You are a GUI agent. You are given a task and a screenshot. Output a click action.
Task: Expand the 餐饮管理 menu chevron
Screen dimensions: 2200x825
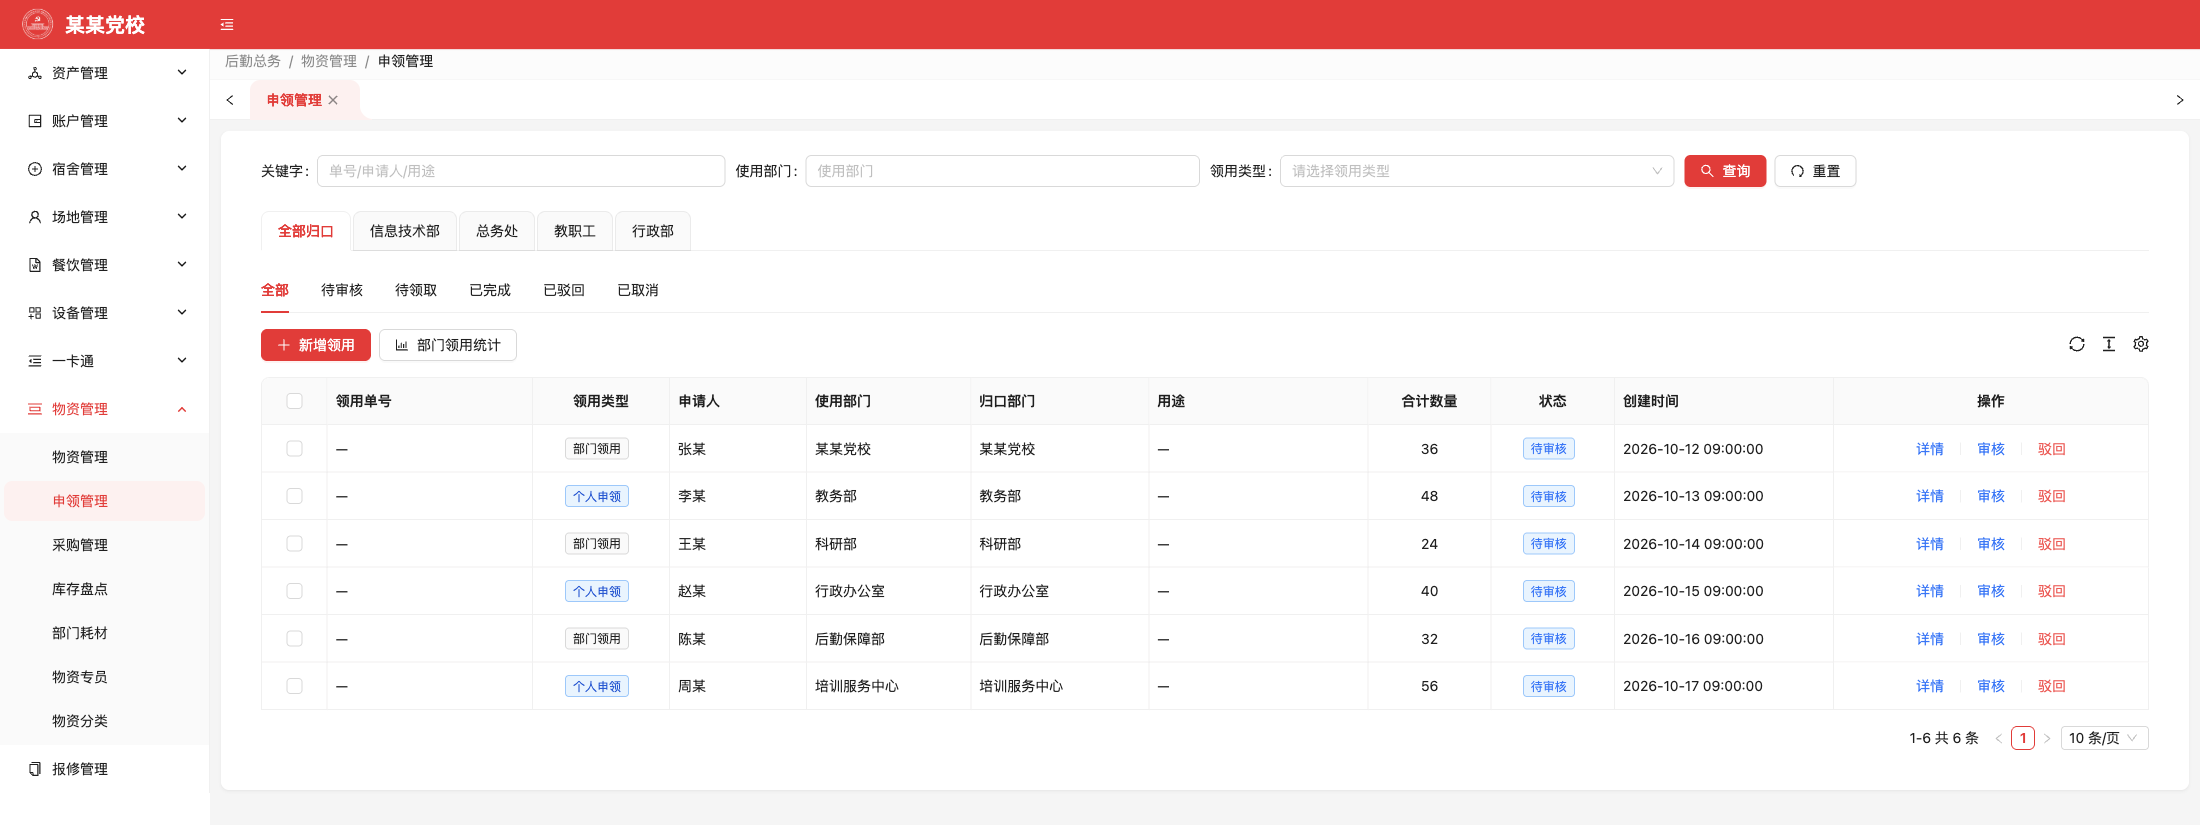point(182,264)
